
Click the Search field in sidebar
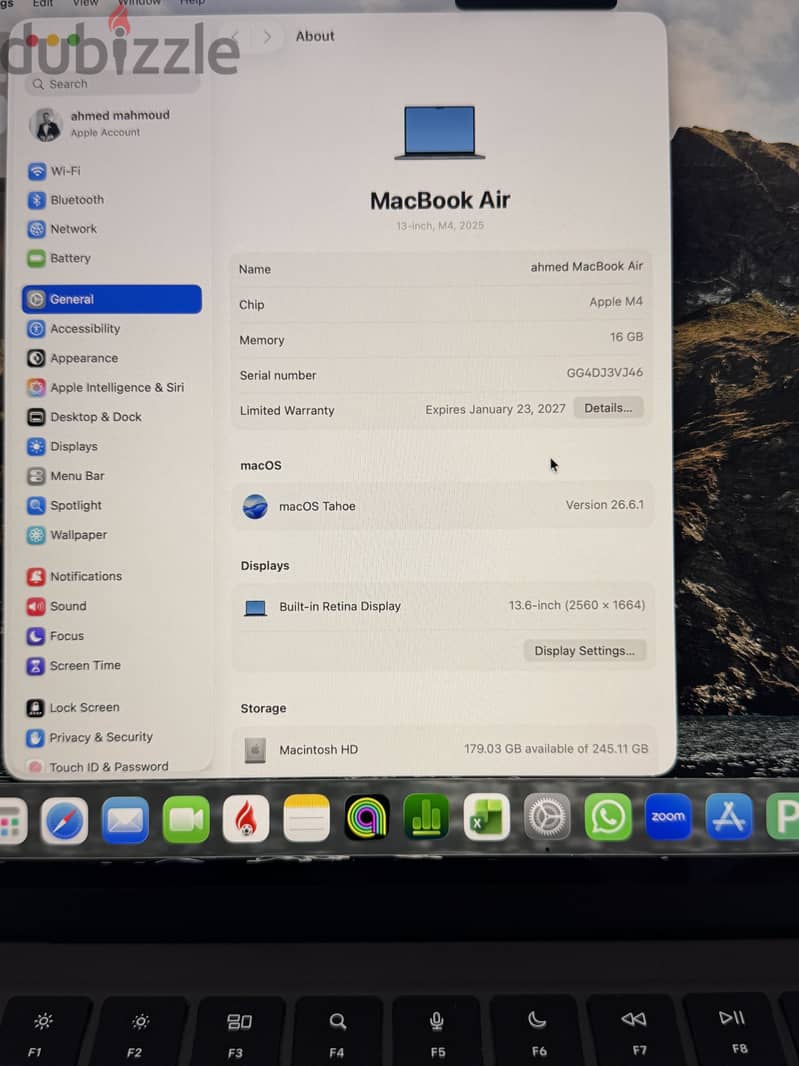point(112,84)
